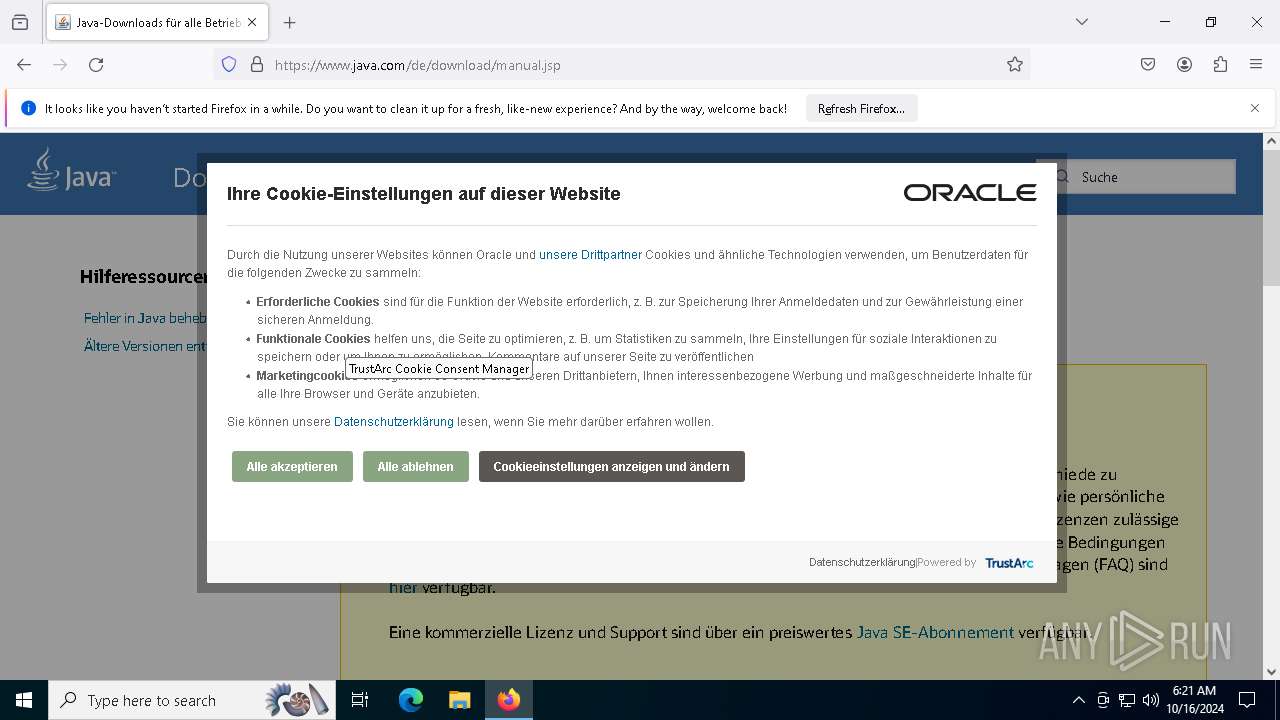The width and height of the screenshot is (1280, 720).
Task: Open volume control tray icon
Action: tap(1151, 700)
